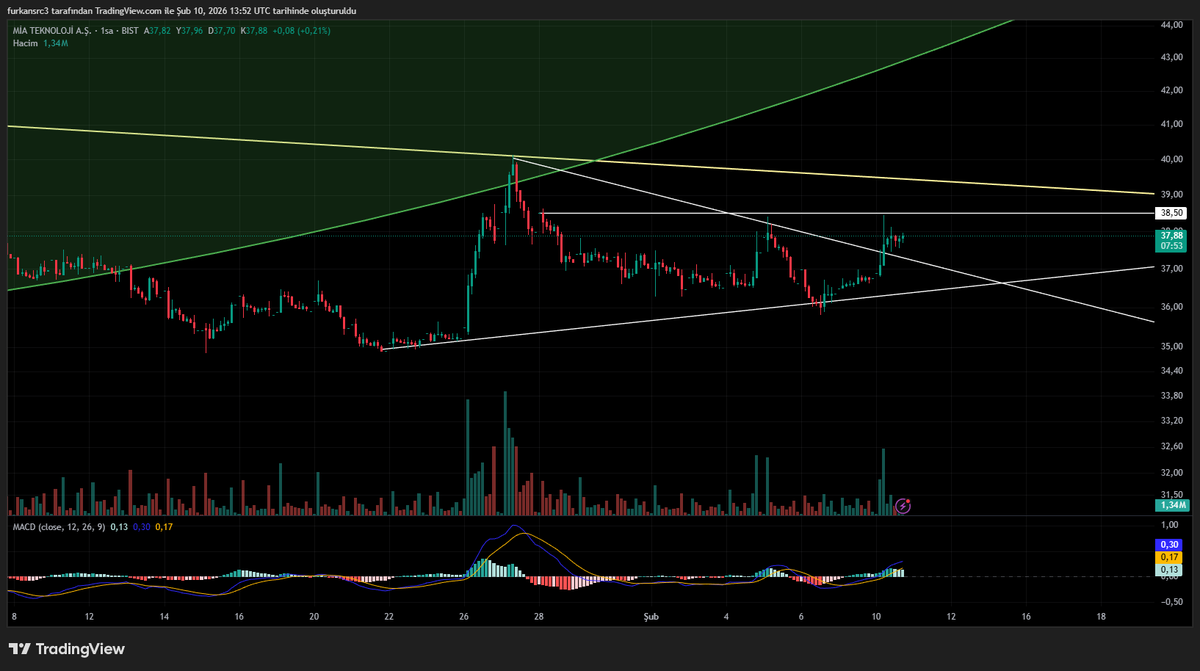Image resolution: width=1200 pixels, height=671 pixels.
Task: Click the 38,50 horizontal line price label
Action: pyautogui.click(x=1172, y=213)
